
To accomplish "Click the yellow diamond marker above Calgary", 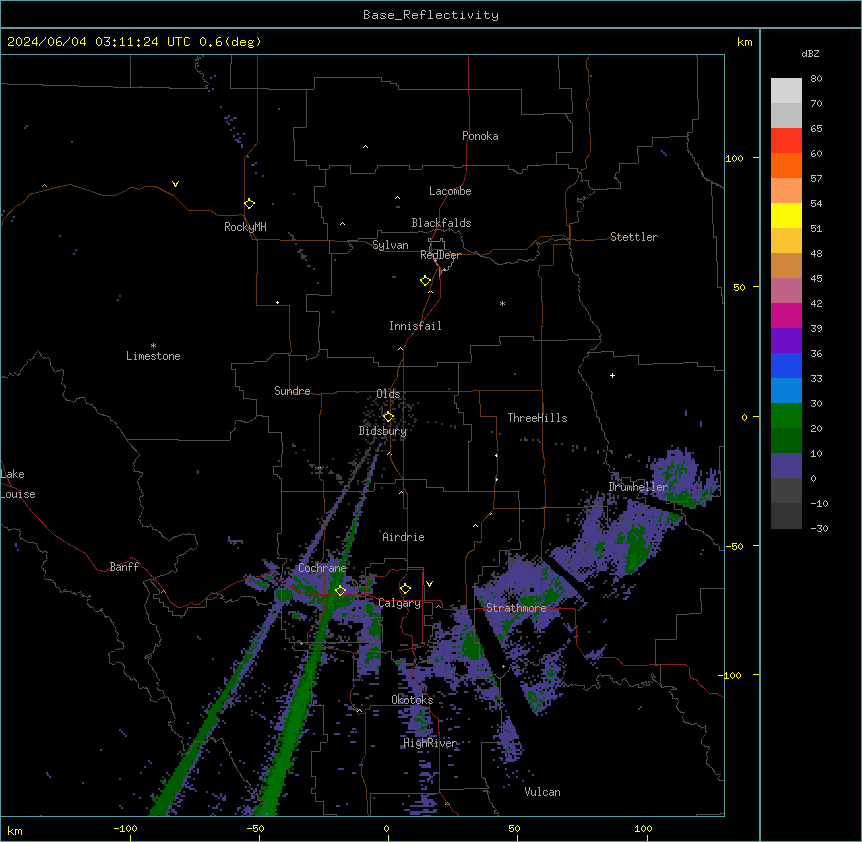I will point(405,589).
